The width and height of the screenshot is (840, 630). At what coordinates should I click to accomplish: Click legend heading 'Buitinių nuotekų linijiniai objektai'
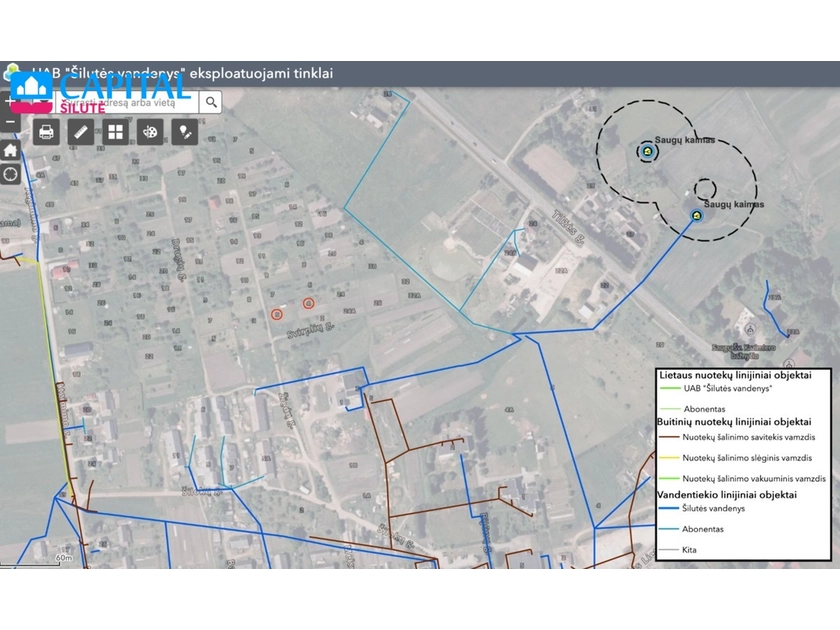coord(734,422)
